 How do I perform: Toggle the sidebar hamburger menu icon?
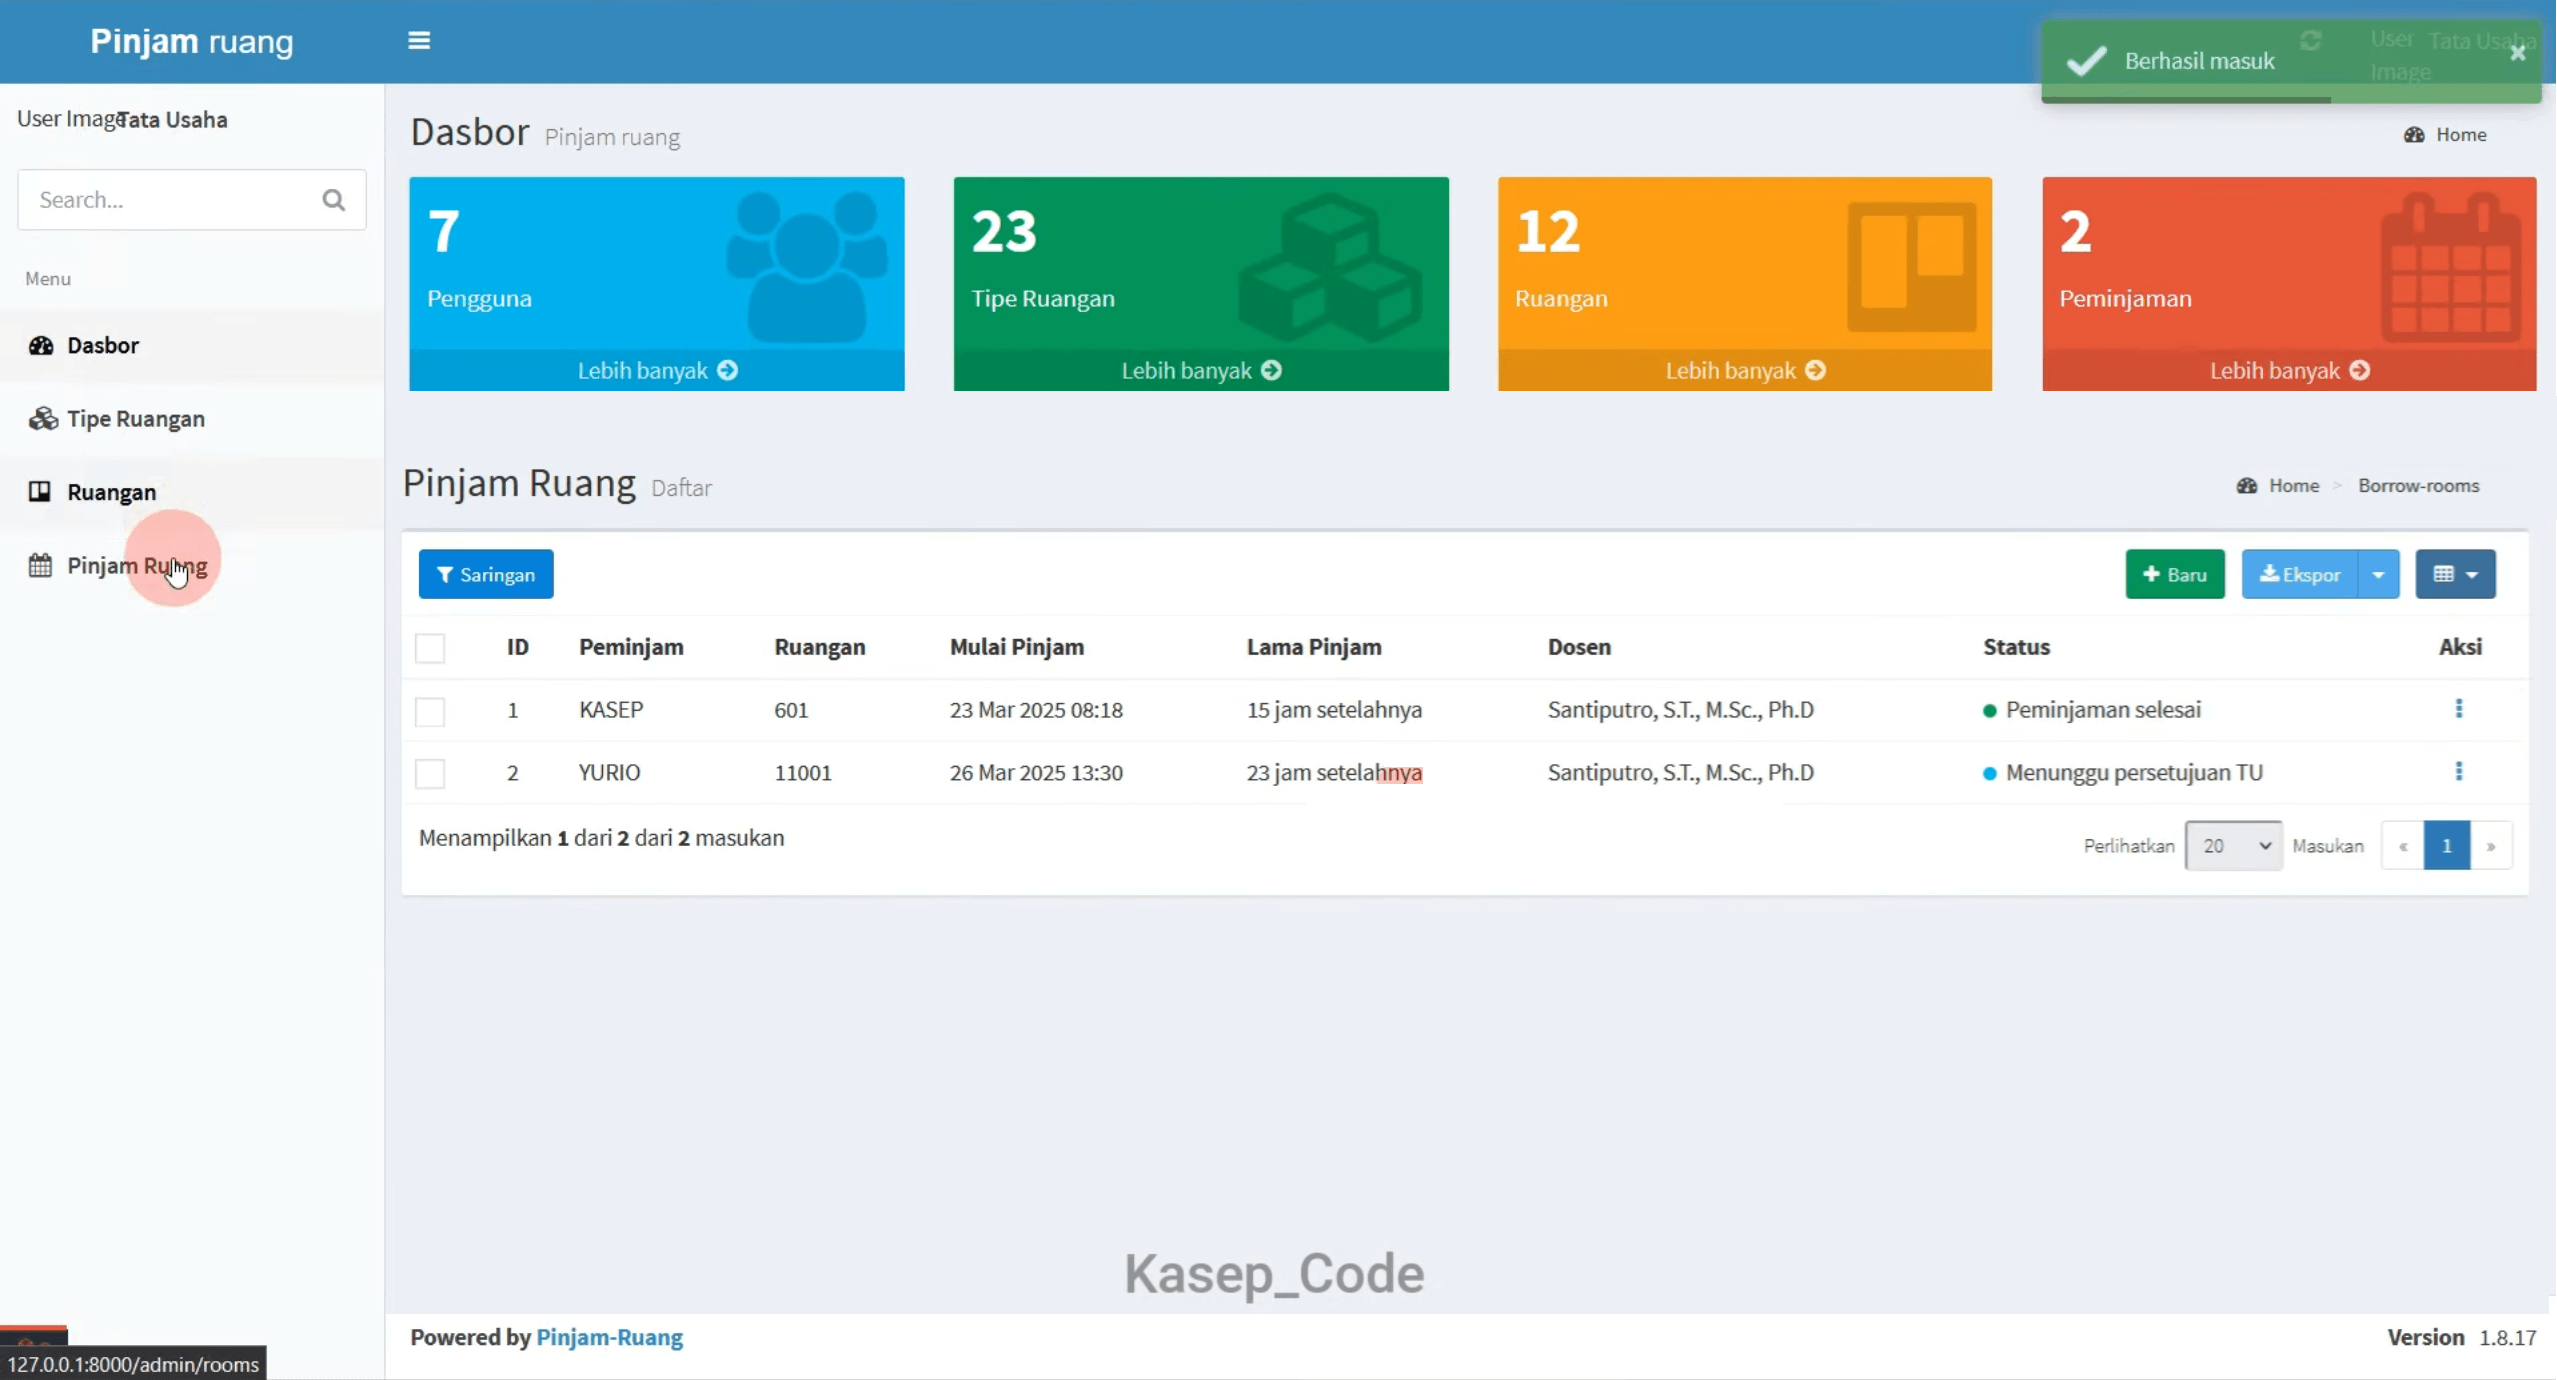(x=419, y=41)
